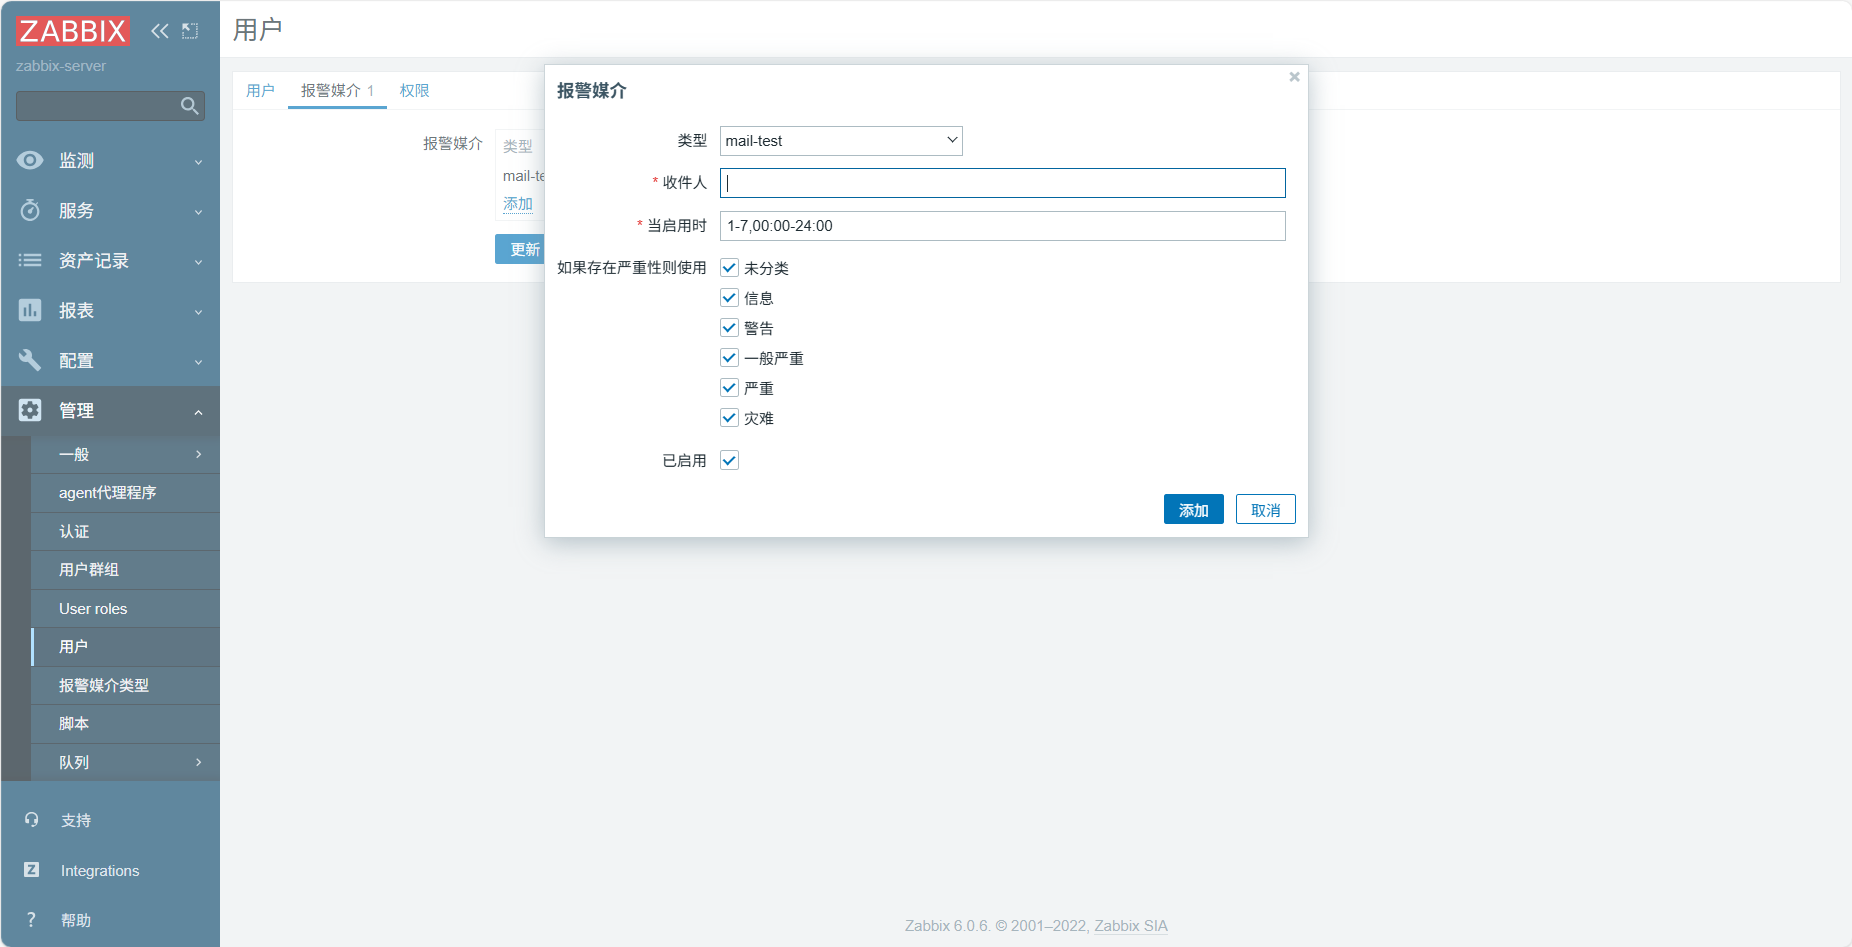Expand the 服务 menu chevron
The height and width of the screenshot is (947, 1852).
coord(198,212)
